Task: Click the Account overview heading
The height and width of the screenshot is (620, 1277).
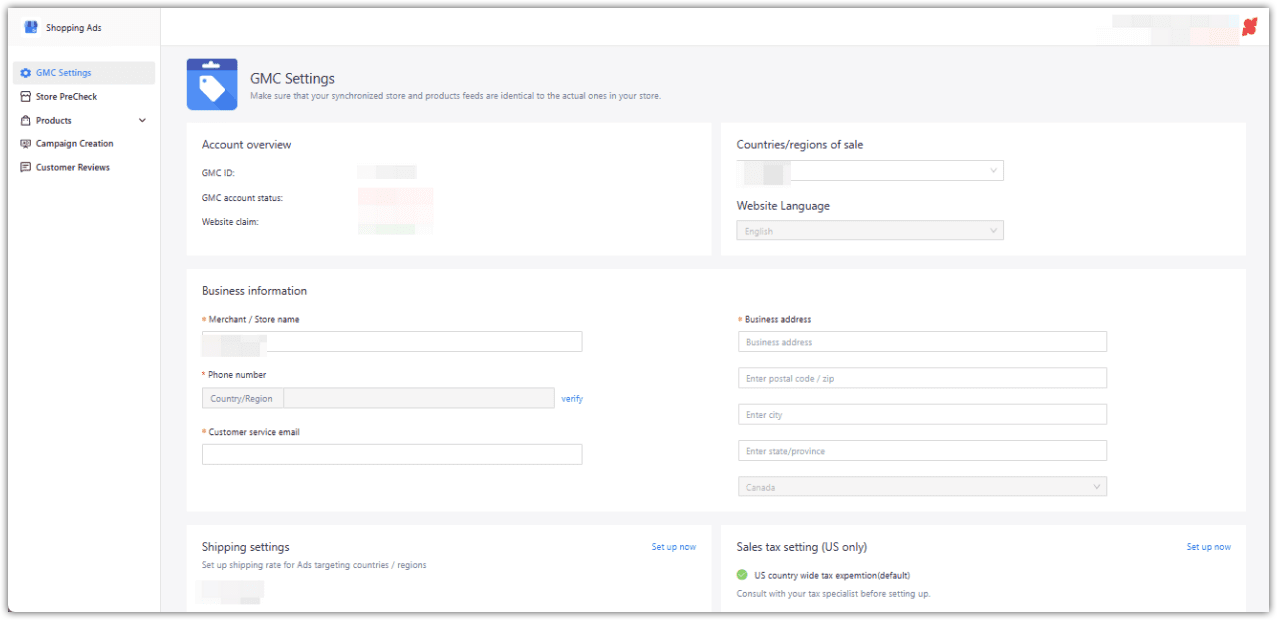Action: pyautogui.click(x=247, y=145)
